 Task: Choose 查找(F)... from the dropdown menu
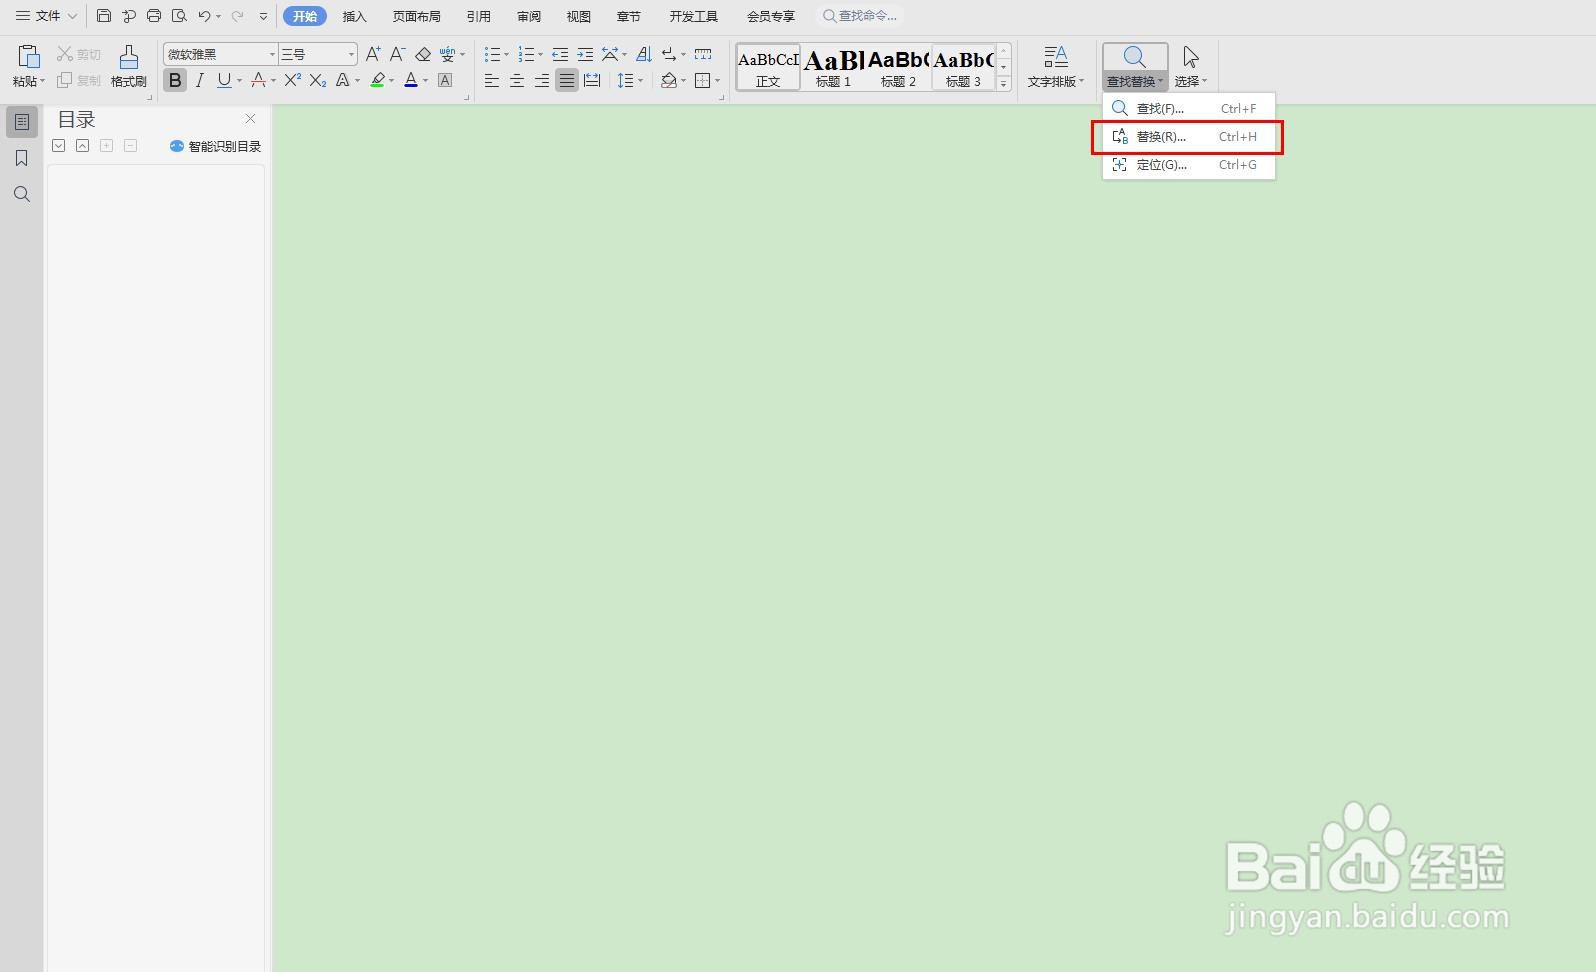[x=1189, y=108]
